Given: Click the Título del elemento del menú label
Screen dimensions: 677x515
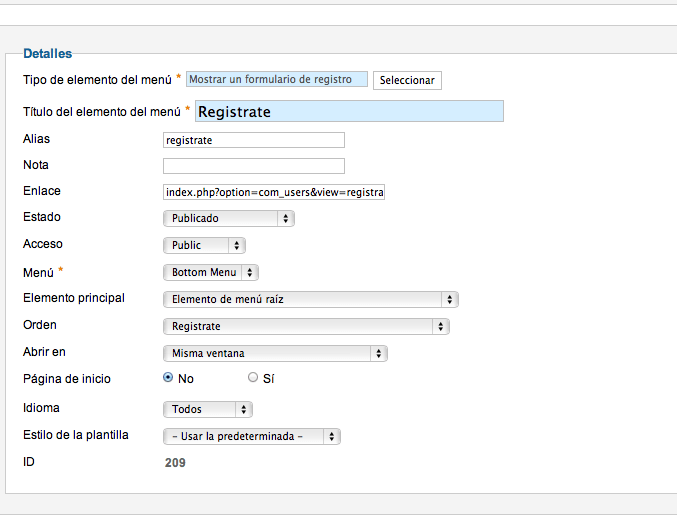Looking at the screenshot, I should 102,112.
